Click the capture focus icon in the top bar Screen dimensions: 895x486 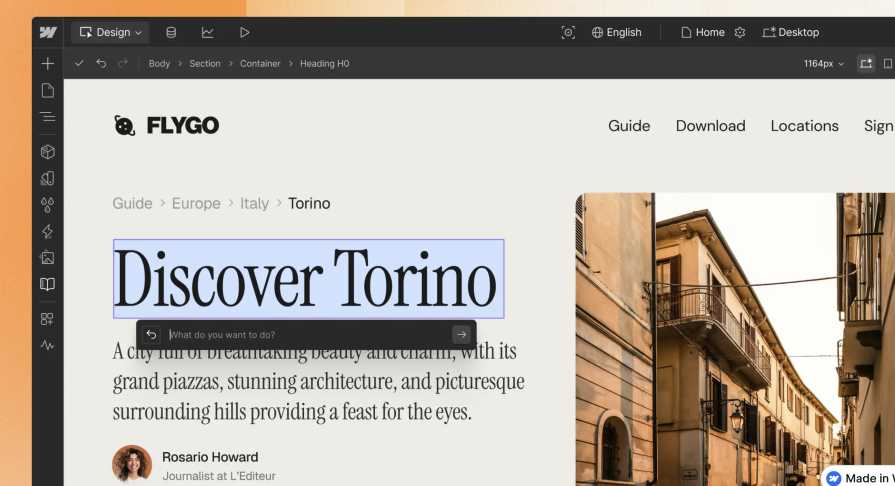click(x=568, y=33)
